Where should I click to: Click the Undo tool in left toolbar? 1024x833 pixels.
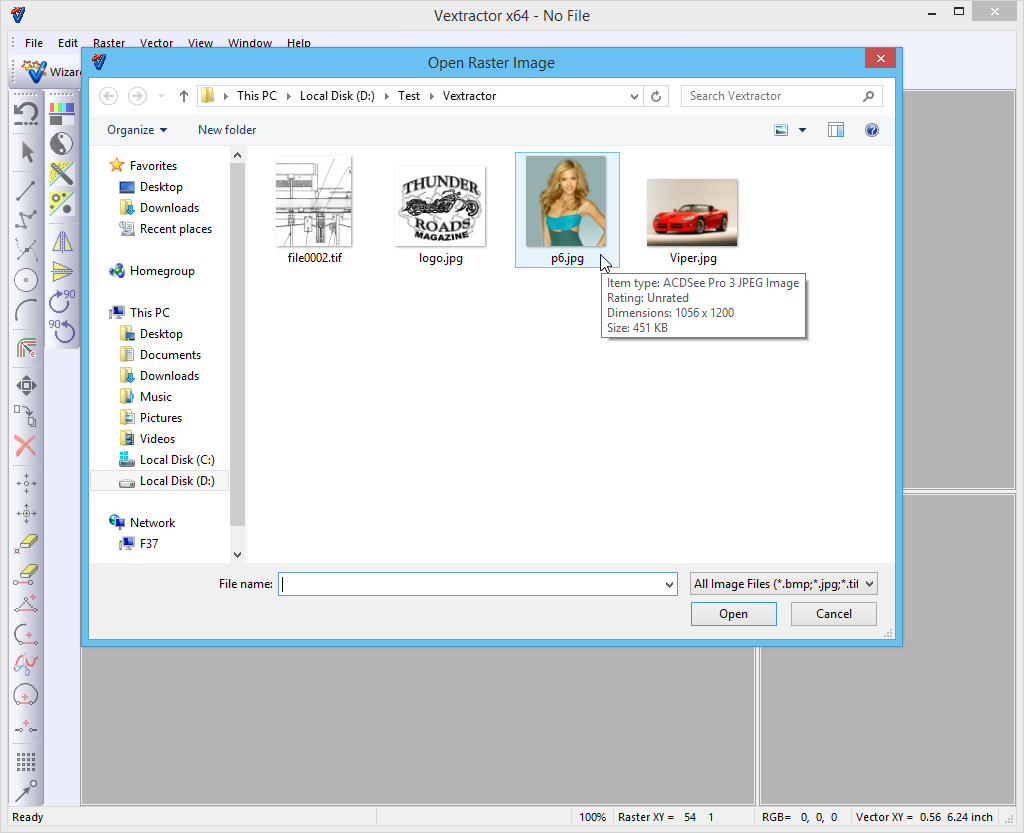coord(26,113)
